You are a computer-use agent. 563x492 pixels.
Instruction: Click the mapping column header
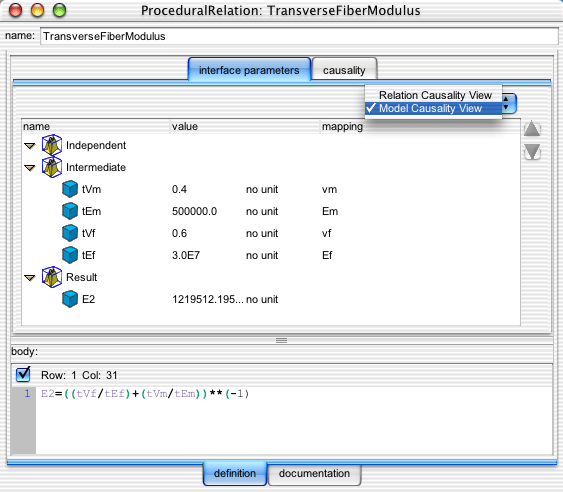pos(420,126)
